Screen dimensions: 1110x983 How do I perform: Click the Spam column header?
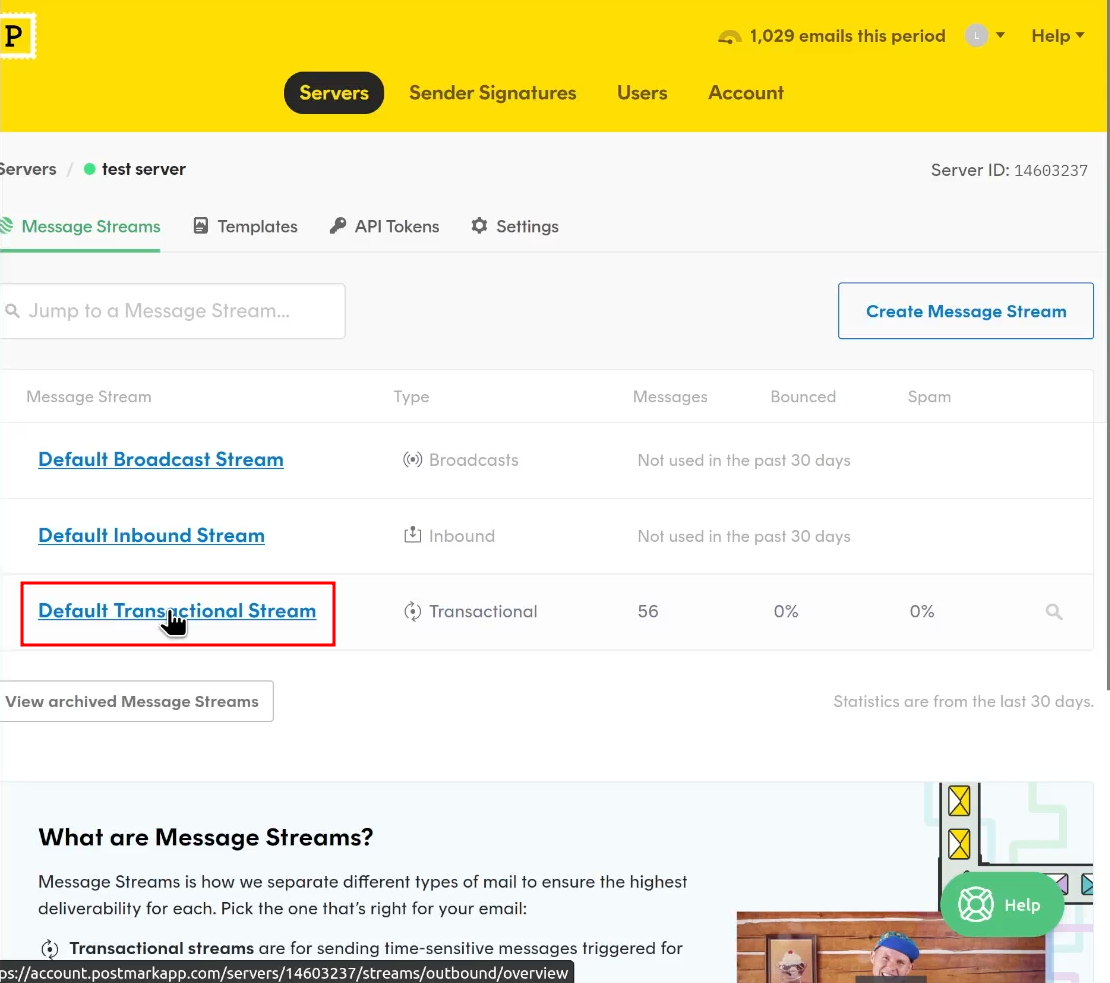coord(929,396)
